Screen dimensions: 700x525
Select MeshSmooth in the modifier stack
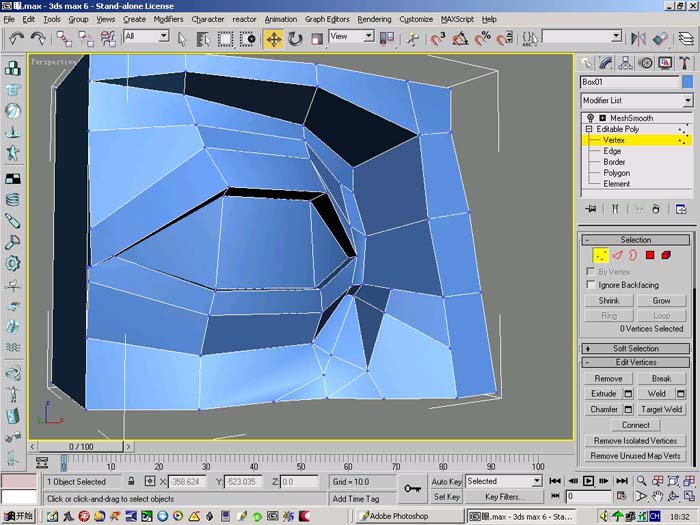coord(631,118)
